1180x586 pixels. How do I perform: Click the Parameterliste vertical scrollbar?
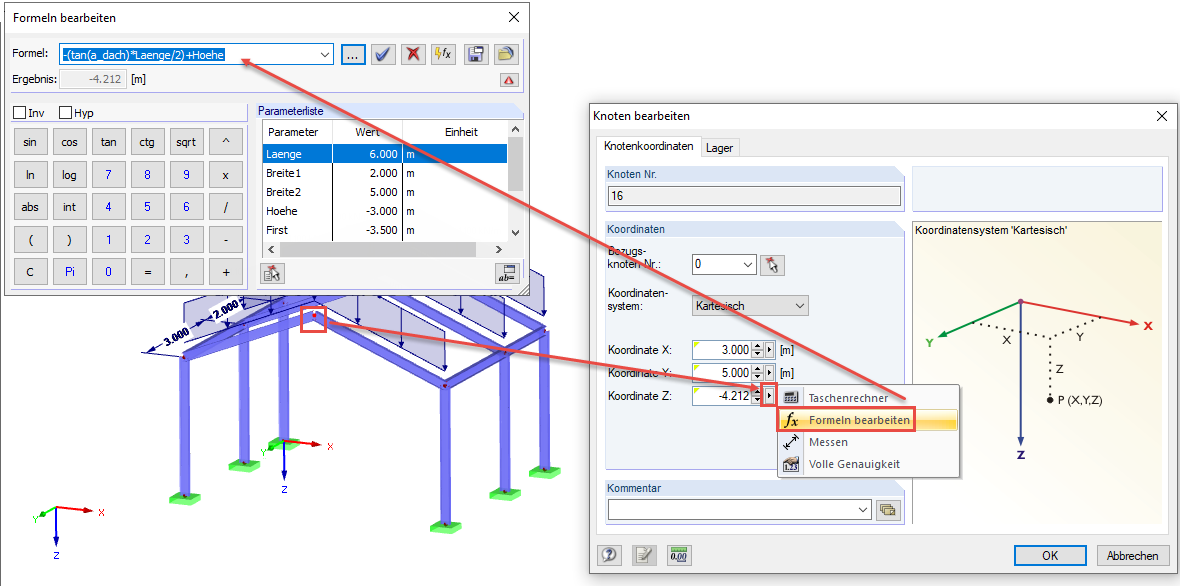coord(515,181)
